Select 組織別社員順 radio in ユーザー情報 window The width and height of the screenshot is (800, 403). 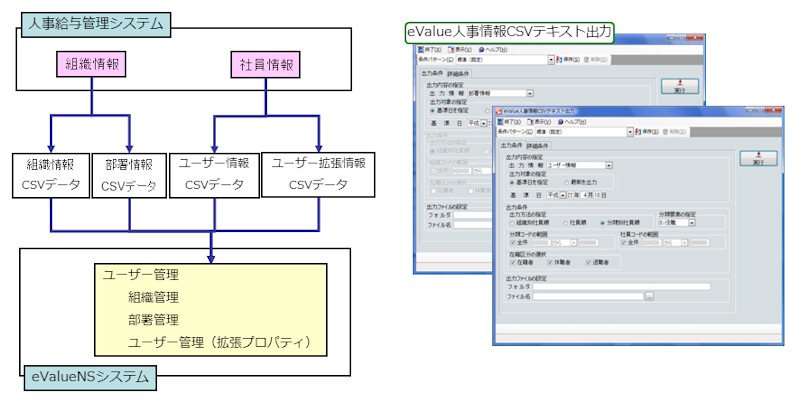(512, 223)
